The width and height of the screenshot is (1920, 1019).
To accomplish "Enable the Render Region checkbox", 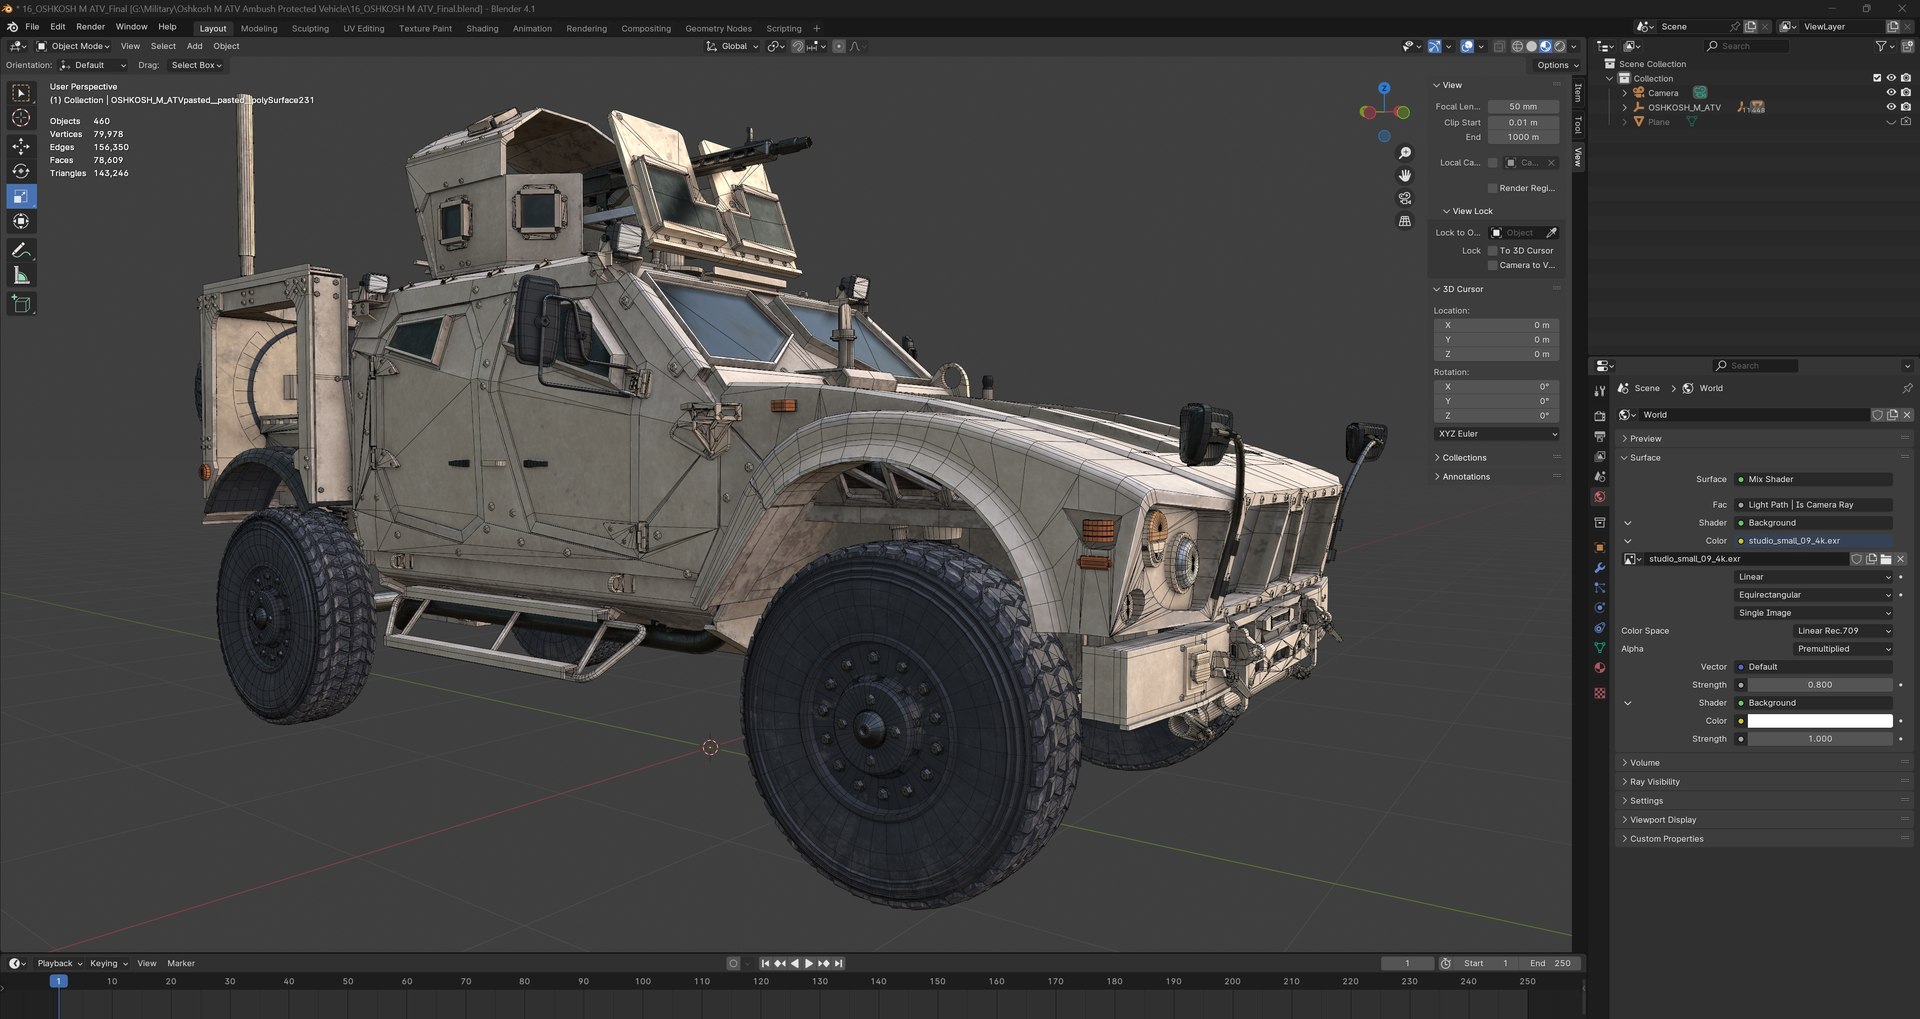I will point(1493,188).
